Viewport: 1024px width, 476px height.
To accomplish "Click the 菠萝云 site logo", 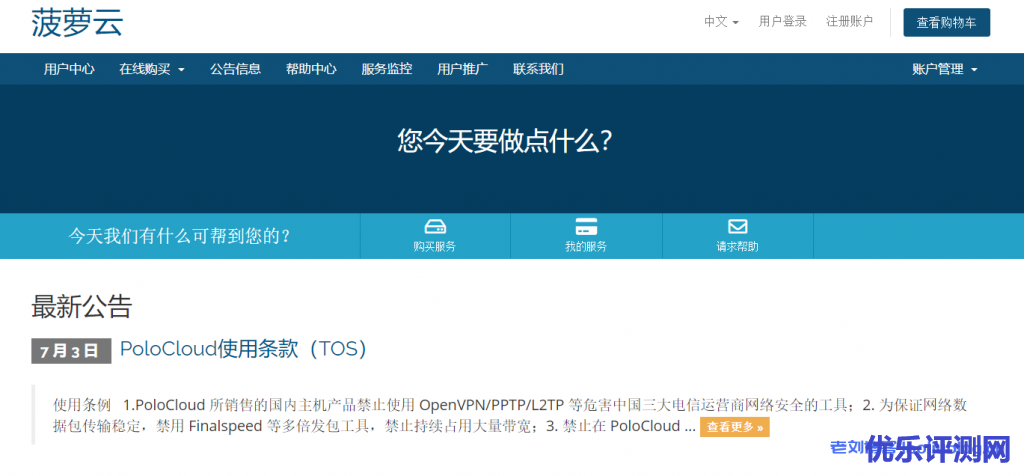I will pos(77,22).
